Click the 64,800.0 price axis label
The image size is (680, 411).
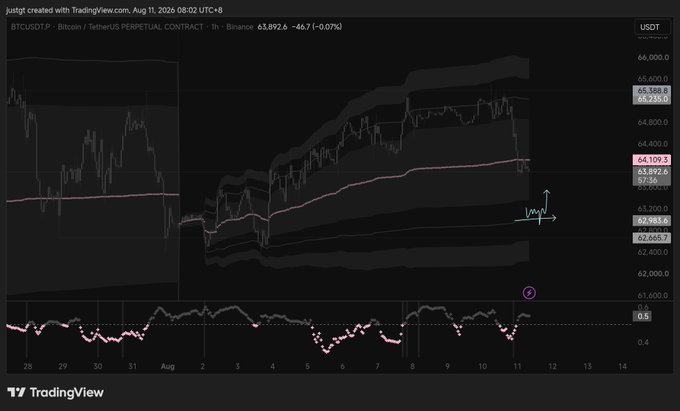(x=653, y=122)
